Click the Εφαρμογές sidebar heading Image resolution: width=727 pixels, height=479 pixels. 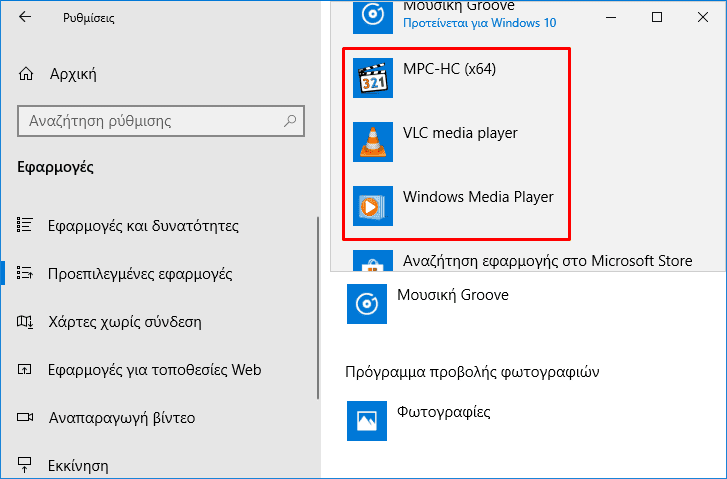click(x=55, y=167)
